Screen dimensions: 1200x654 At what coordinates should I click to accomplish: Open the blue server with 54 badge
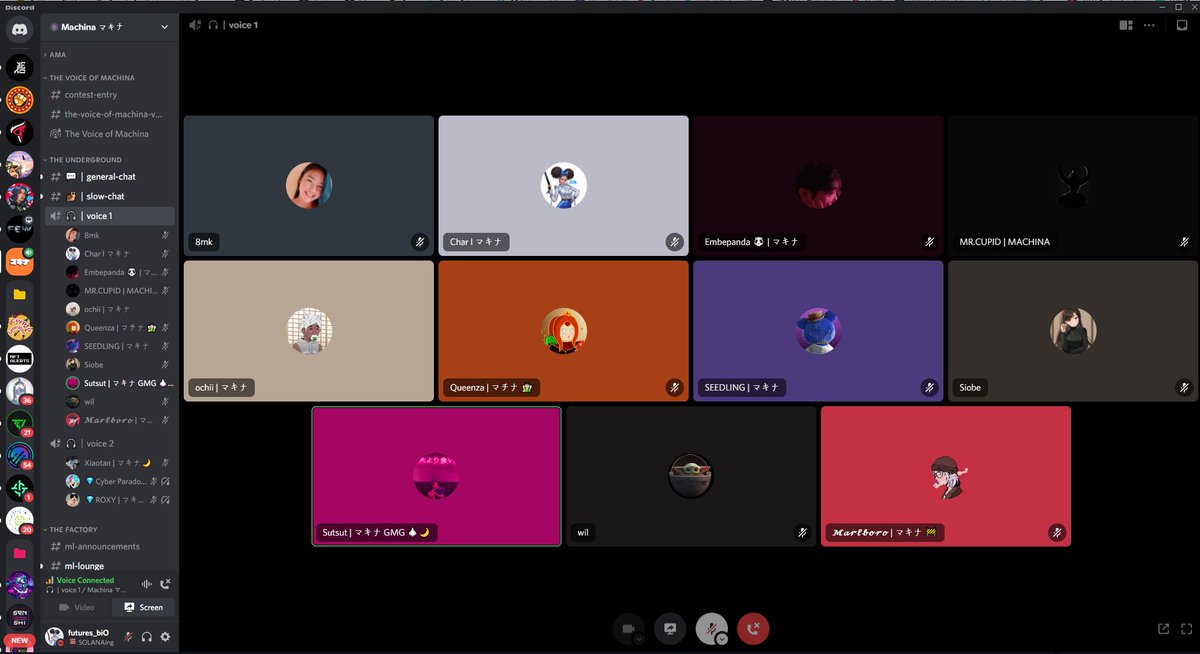pyautogui.click(x=19, y=456)
